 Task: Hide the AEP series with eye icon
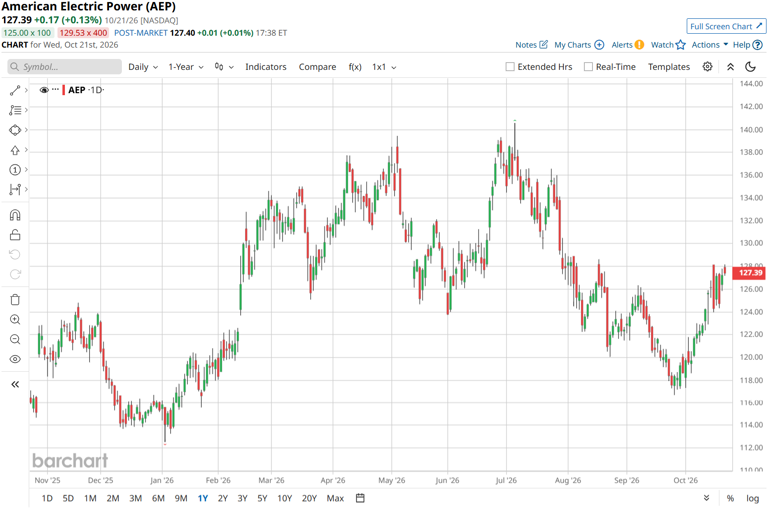coord(44,90)
